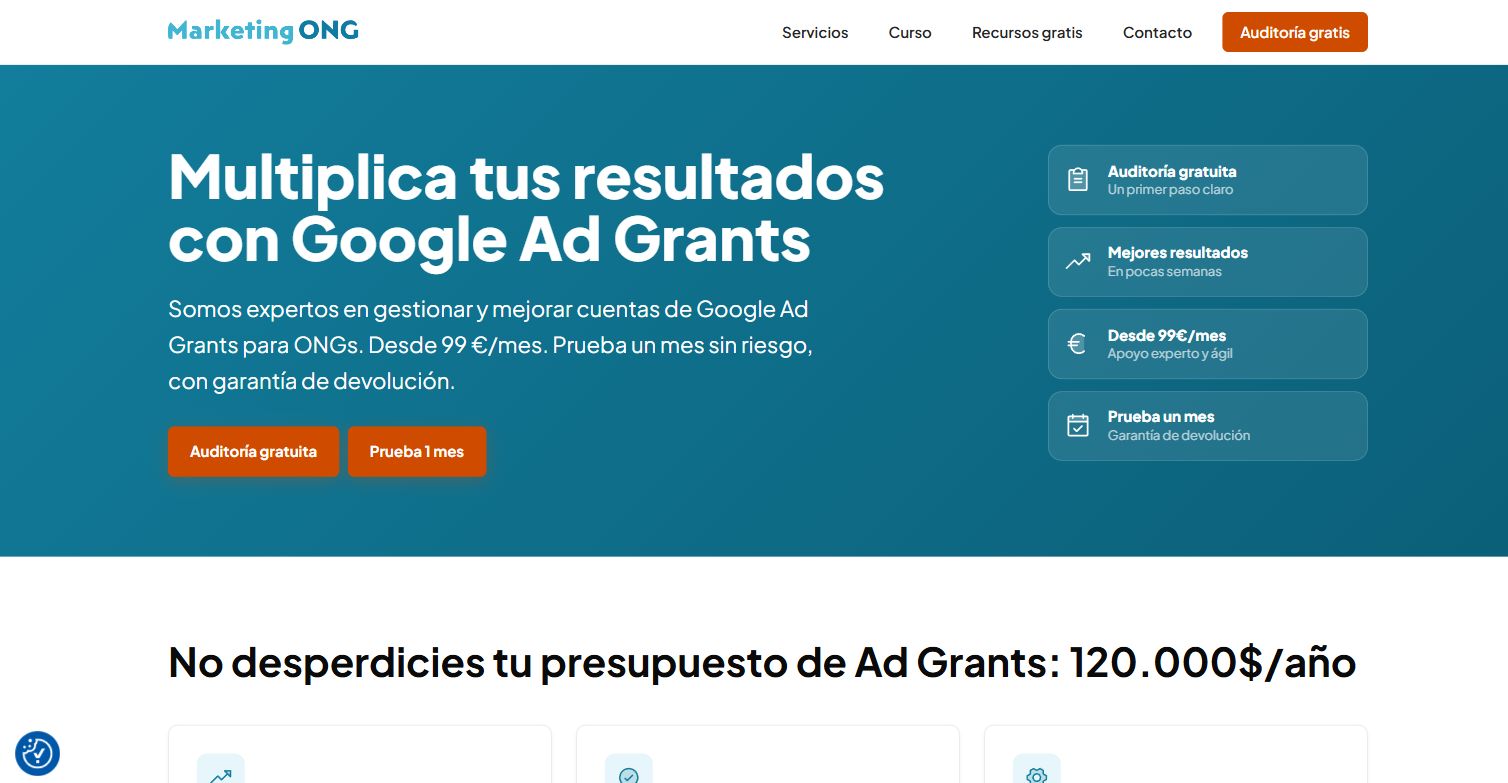
Task: Click the Marketing ONG logo
Action: tap(263, 31)
